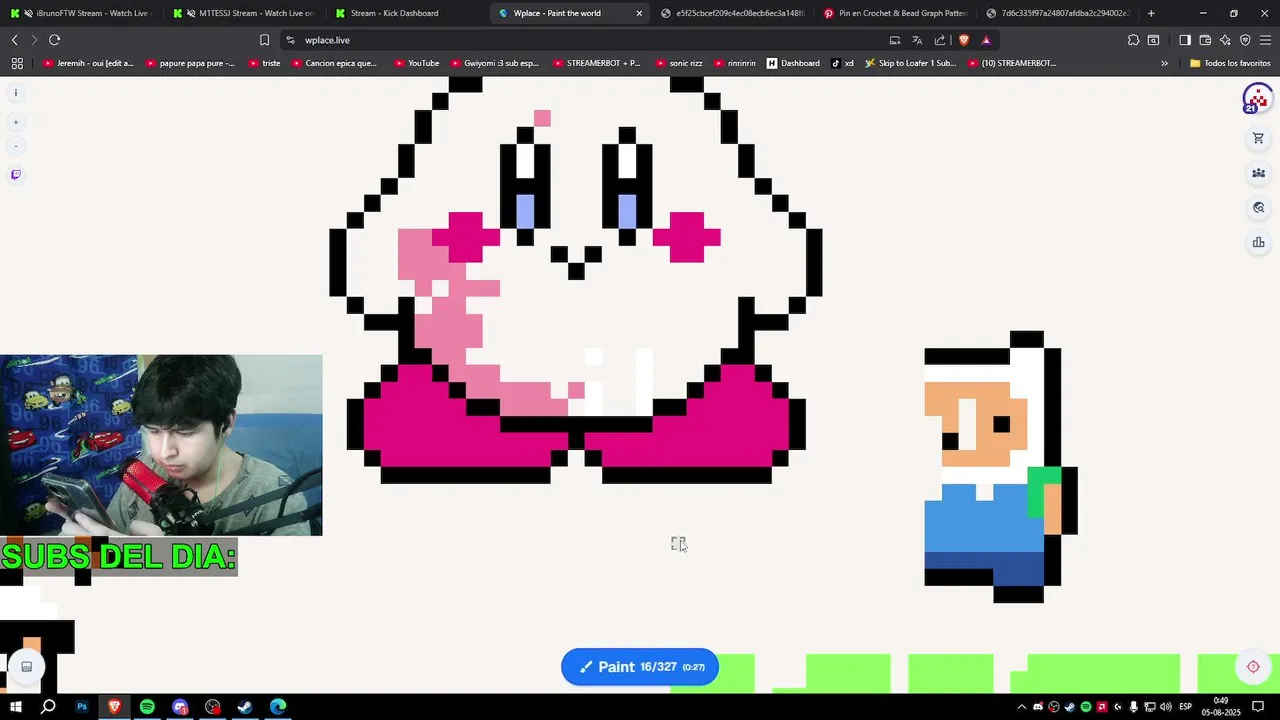The width and height of the screenshot is (1280, 720).
Task: Open the triste bookmark
Action: [x=264, y=63]
